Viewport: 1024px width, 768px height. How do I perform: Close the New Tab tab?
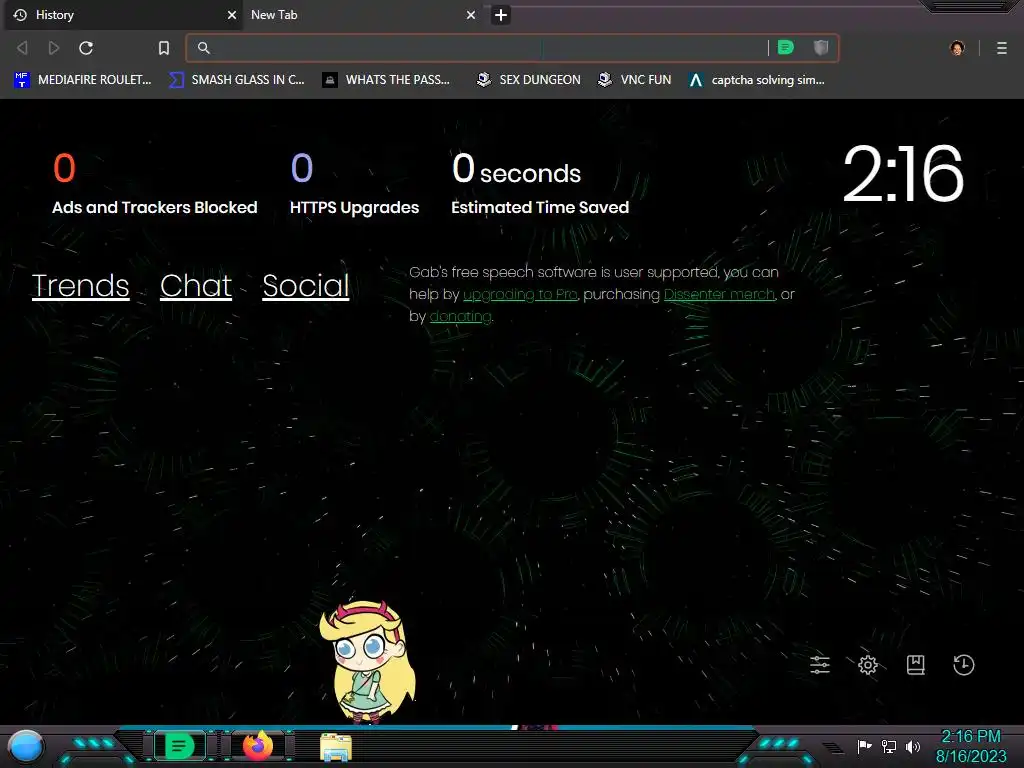click(x=471, y=15)
